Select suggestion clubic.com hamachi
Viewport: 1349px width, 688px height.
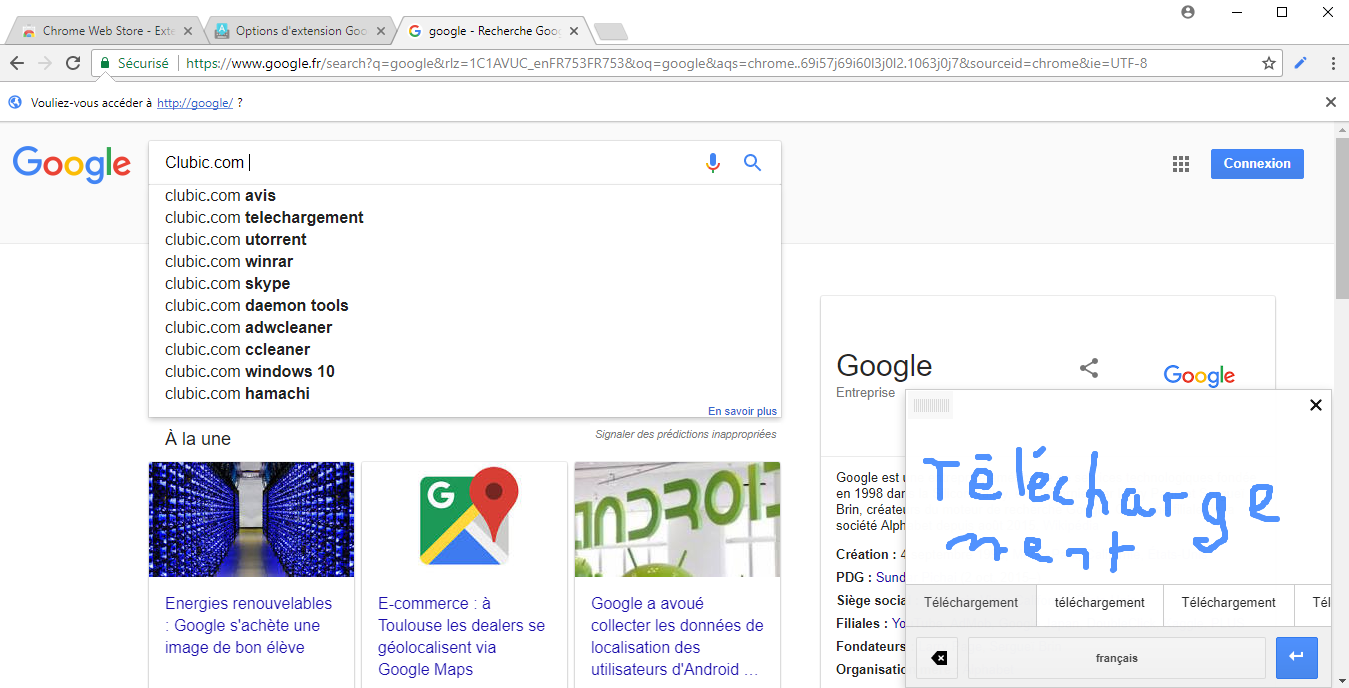click(465, 394)
